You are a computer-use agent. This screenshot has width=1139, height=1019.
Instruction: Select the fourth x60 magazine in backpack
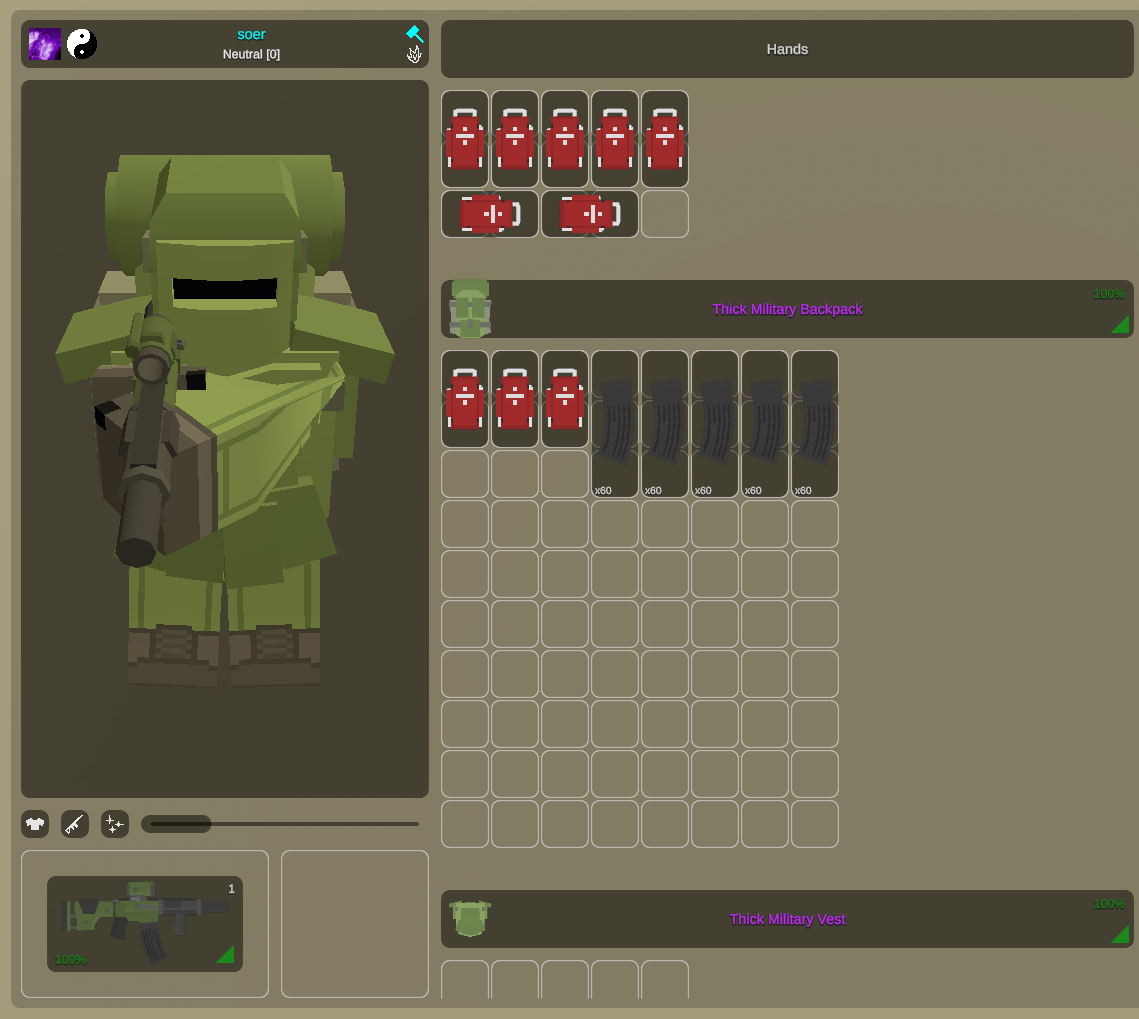[x=765, y=424]
